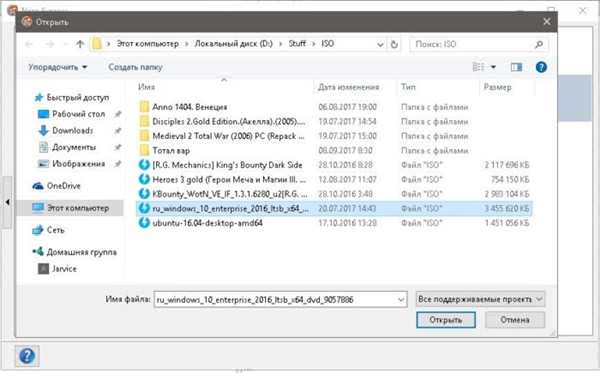Sort by Размер column header

(497, 87)
